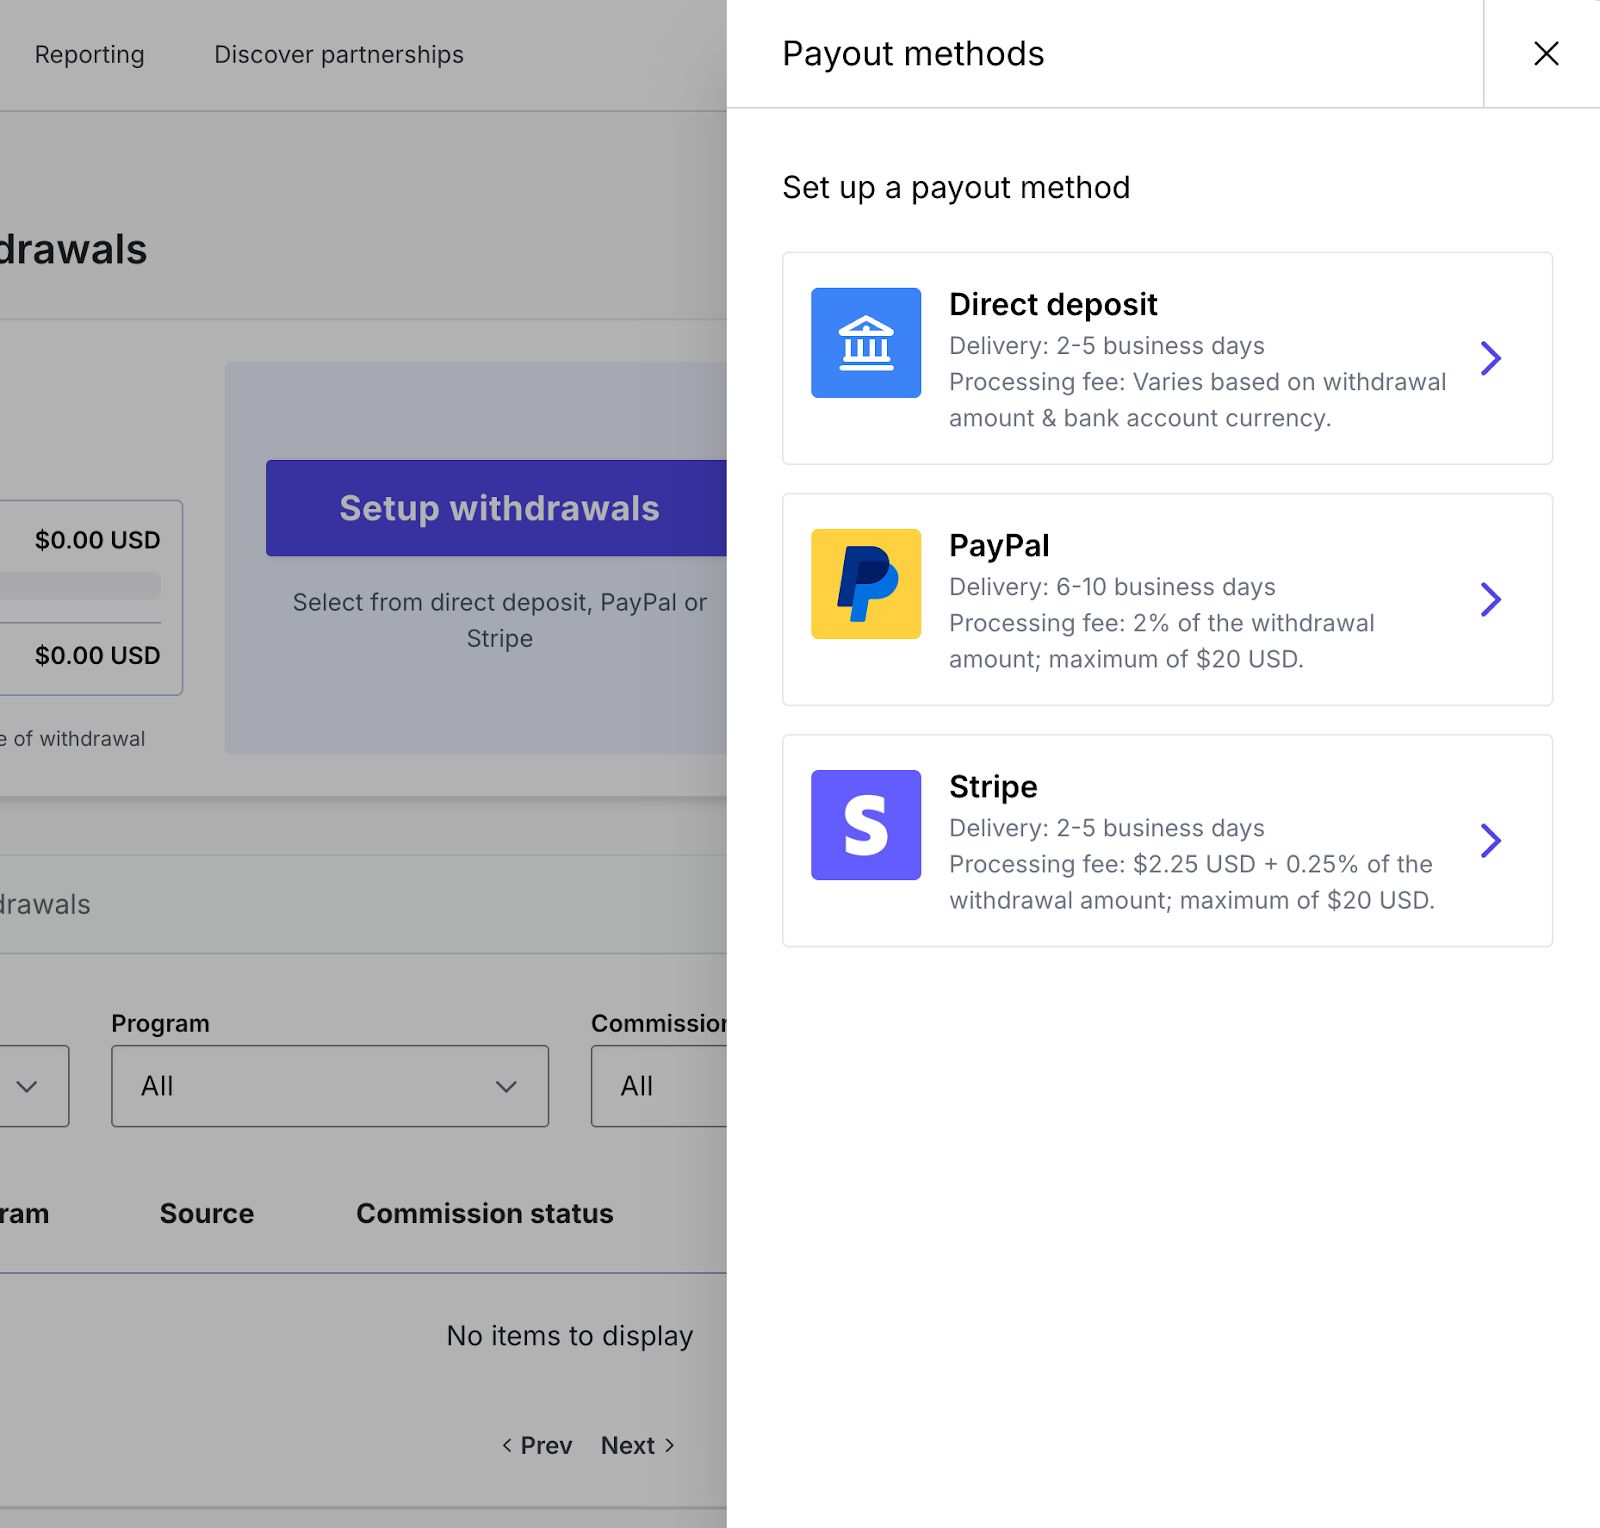1600x1528 pixels.
Task: Click the PayPal logo icon
Action: point(865,584)
